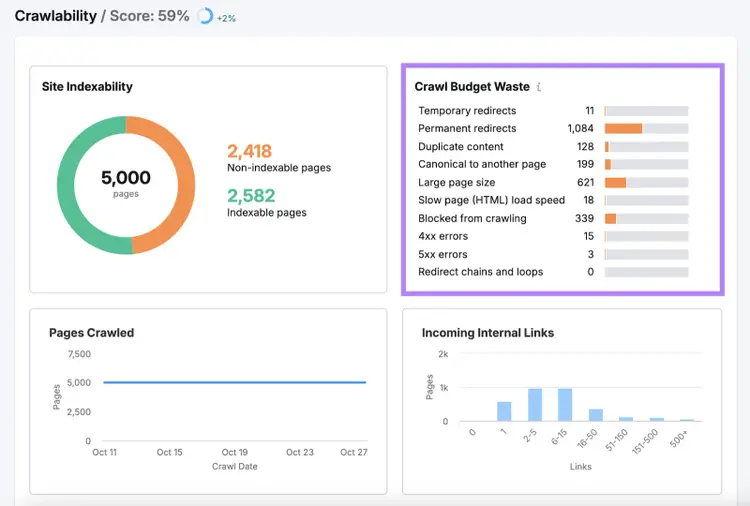
Task: Click the 1 link bar in chart
Action: (504, 411)
